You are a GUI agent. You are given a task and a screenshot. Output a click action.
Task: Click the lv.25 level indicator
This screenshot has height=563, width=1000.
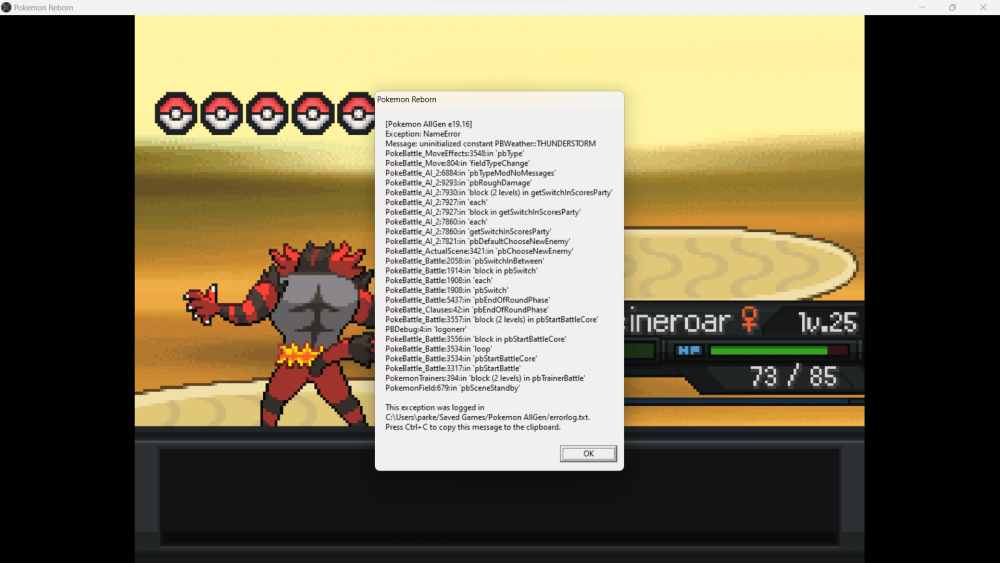click(827, 322)
